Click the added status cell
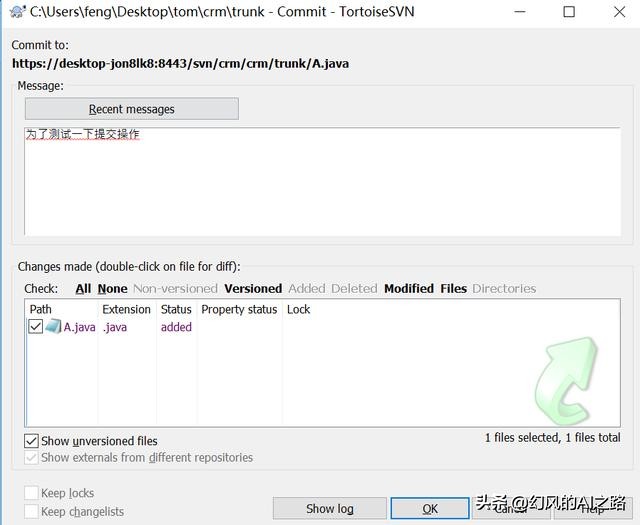The width and height of the screenshot is (640, 525). 176,327
